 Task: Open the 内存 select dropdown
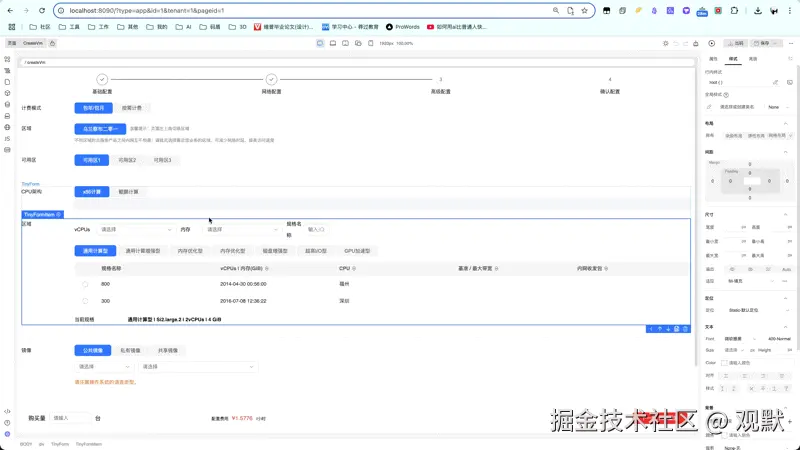pyautogui.click(x=242, y=230)
